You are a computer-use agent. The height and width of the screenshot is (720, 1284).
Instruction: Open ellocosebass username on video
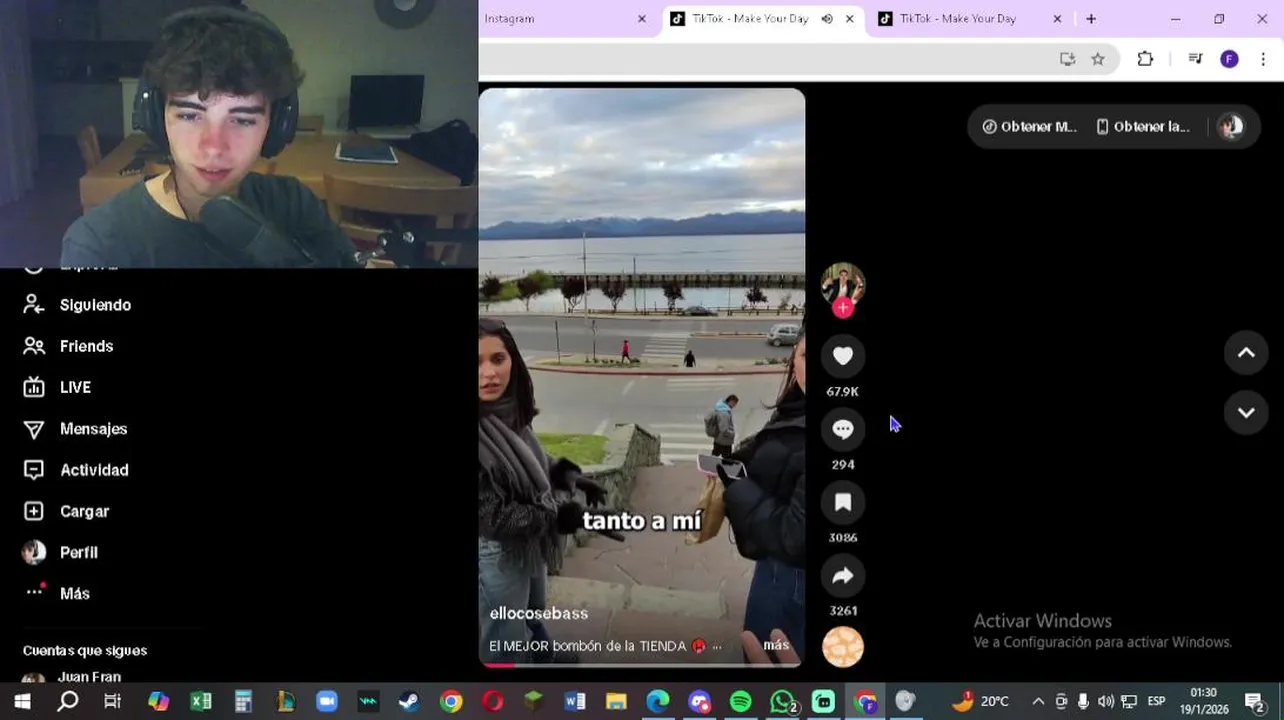539,613
